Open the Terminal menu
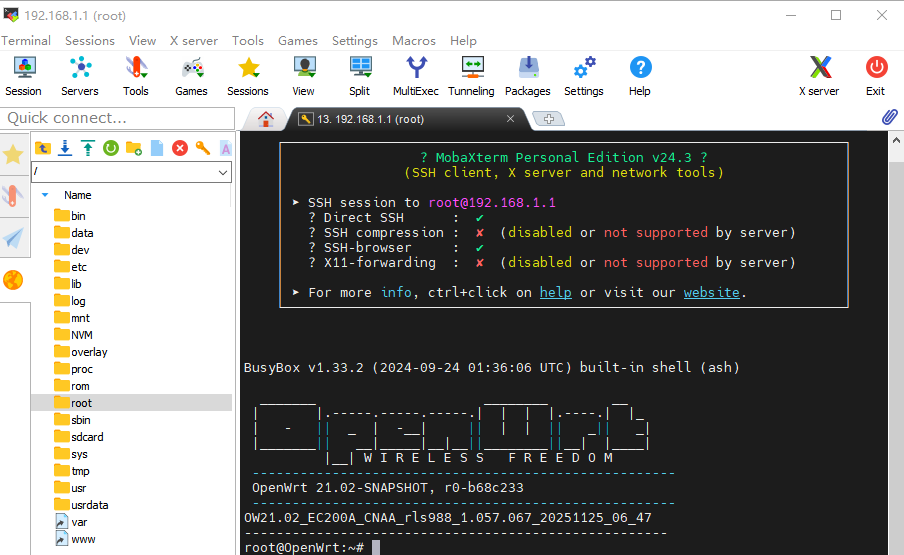The image size is (904, 555). click(x=25, y=41)
